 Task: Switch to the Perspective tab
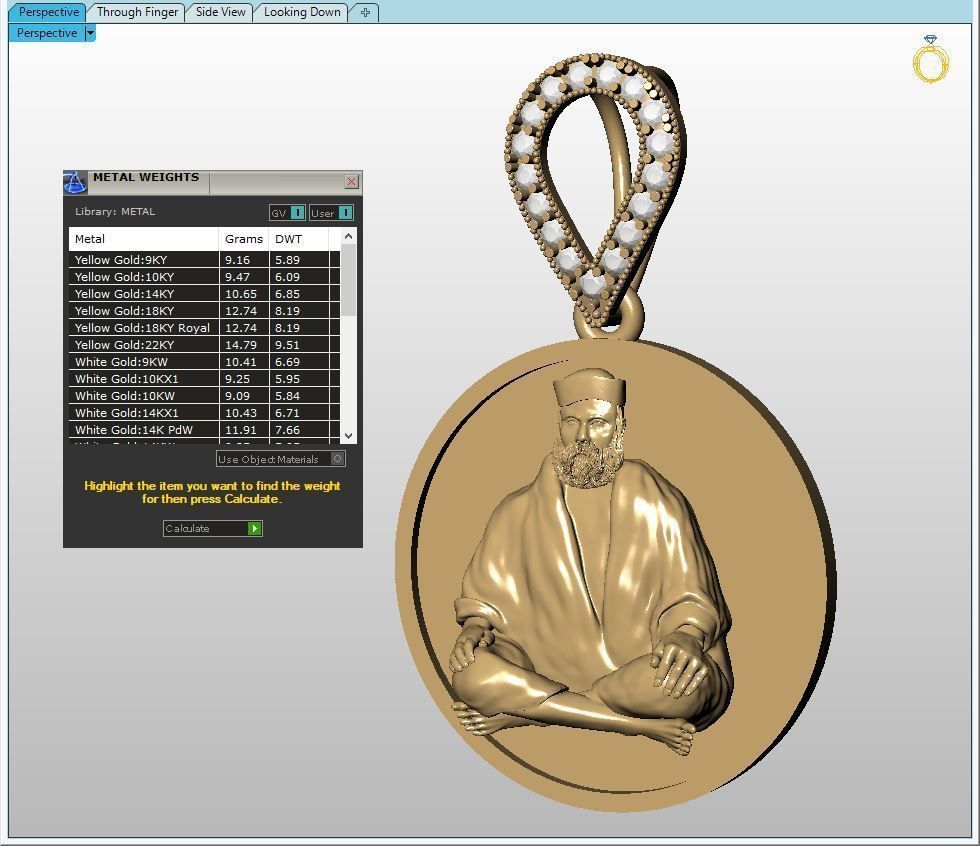[x=48, y=12]
